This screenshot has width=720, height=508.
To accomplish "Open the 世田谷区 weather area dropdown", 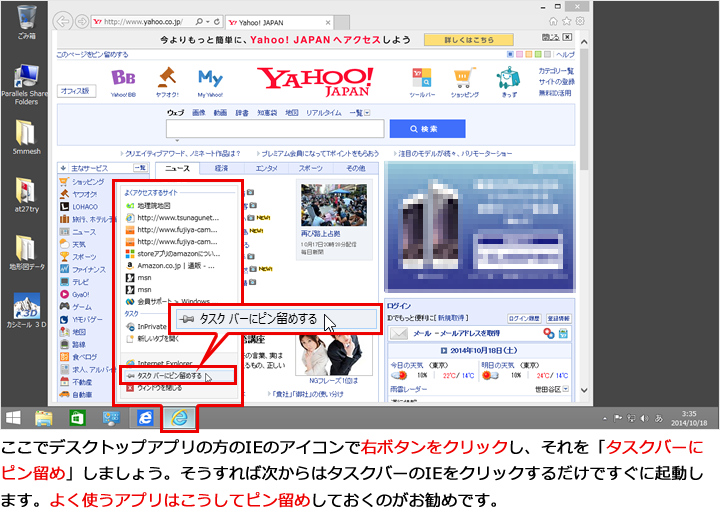I will click(566, 389).
